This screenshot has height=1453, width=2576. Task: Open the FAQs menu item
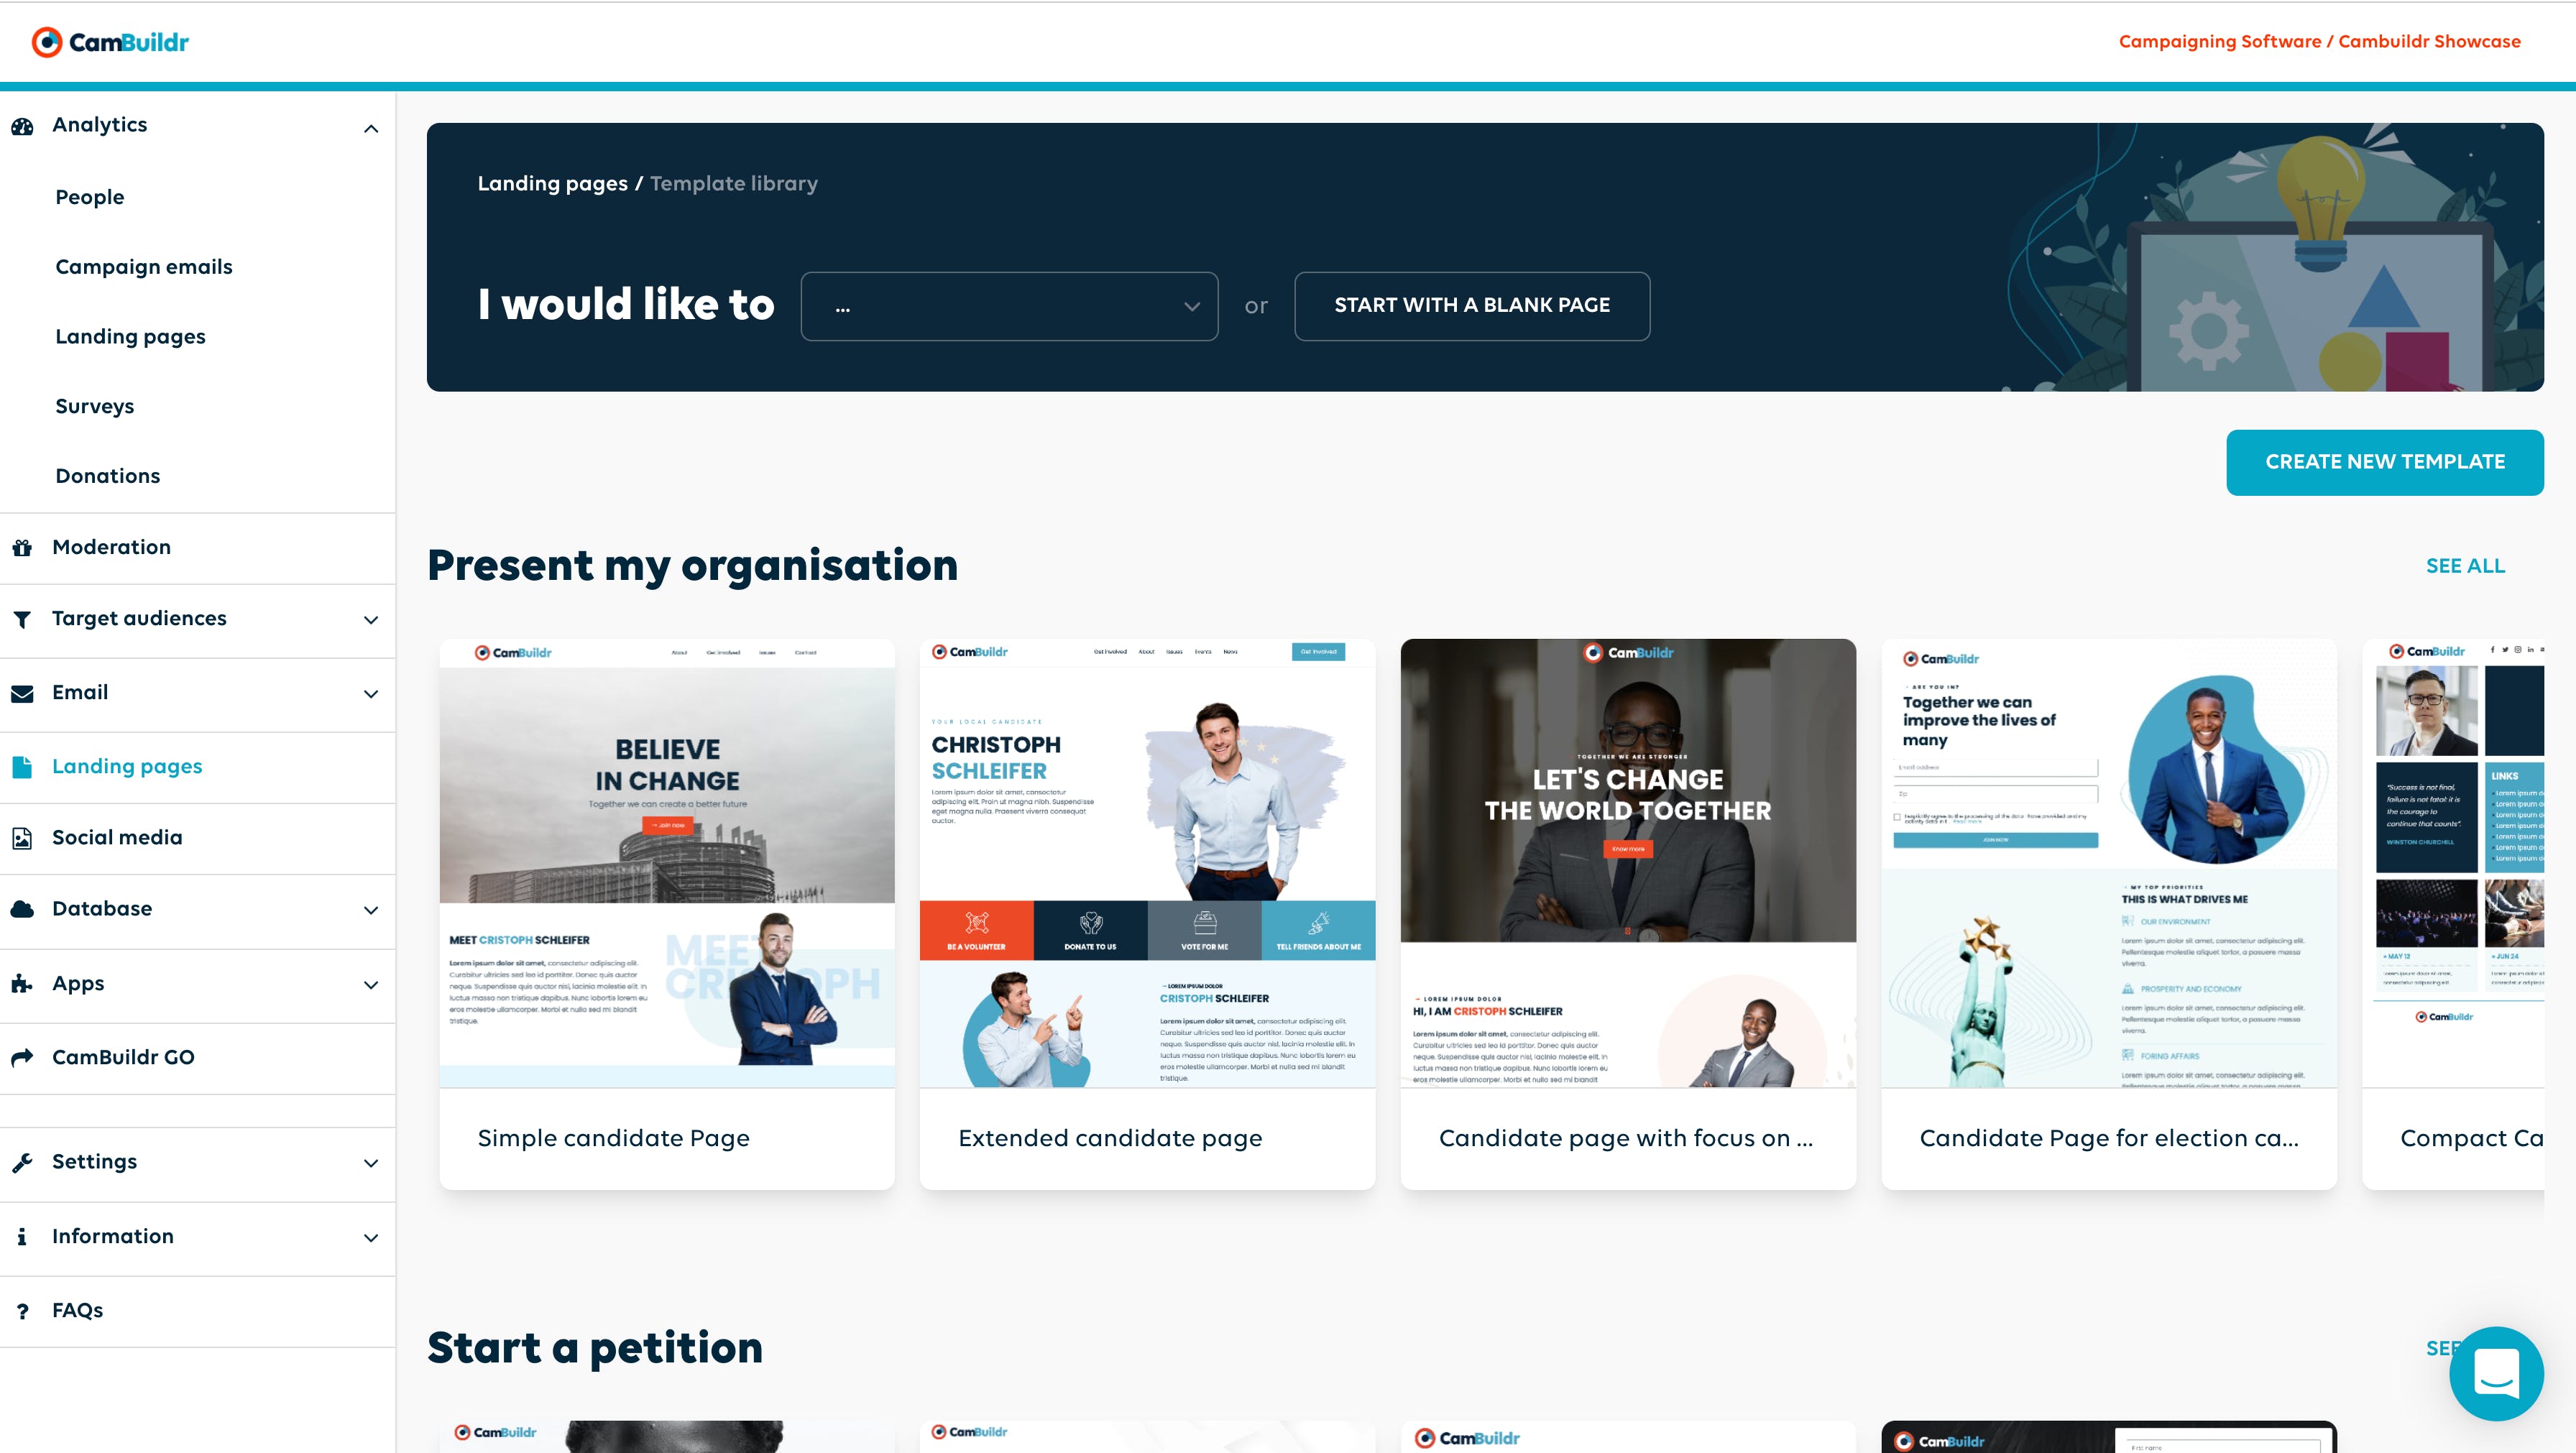(x=198, y=1310)
